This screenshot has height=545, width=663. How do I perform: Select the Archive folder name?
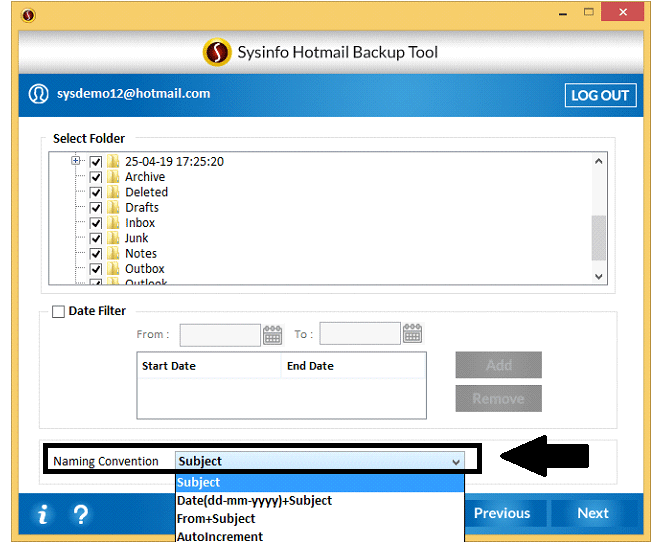pyautogui.click(x=145, y=177)
